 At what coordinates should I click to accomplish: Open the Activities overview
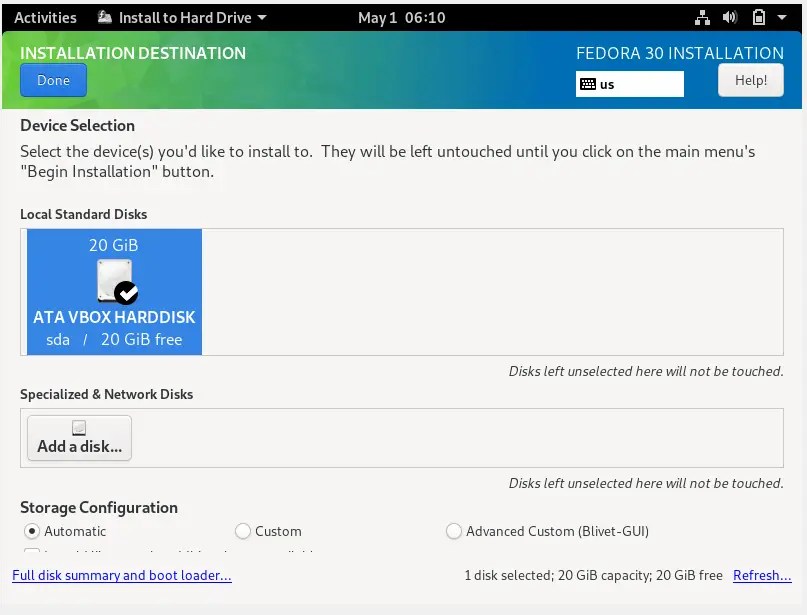(x=44, y=17)
